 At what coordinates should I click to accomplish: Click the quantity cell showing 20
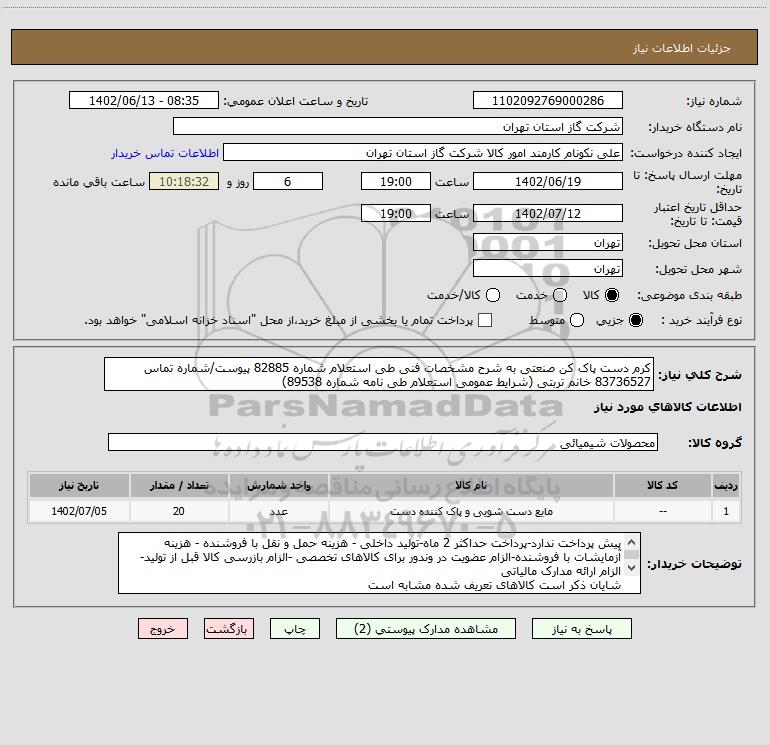(179, 511)
